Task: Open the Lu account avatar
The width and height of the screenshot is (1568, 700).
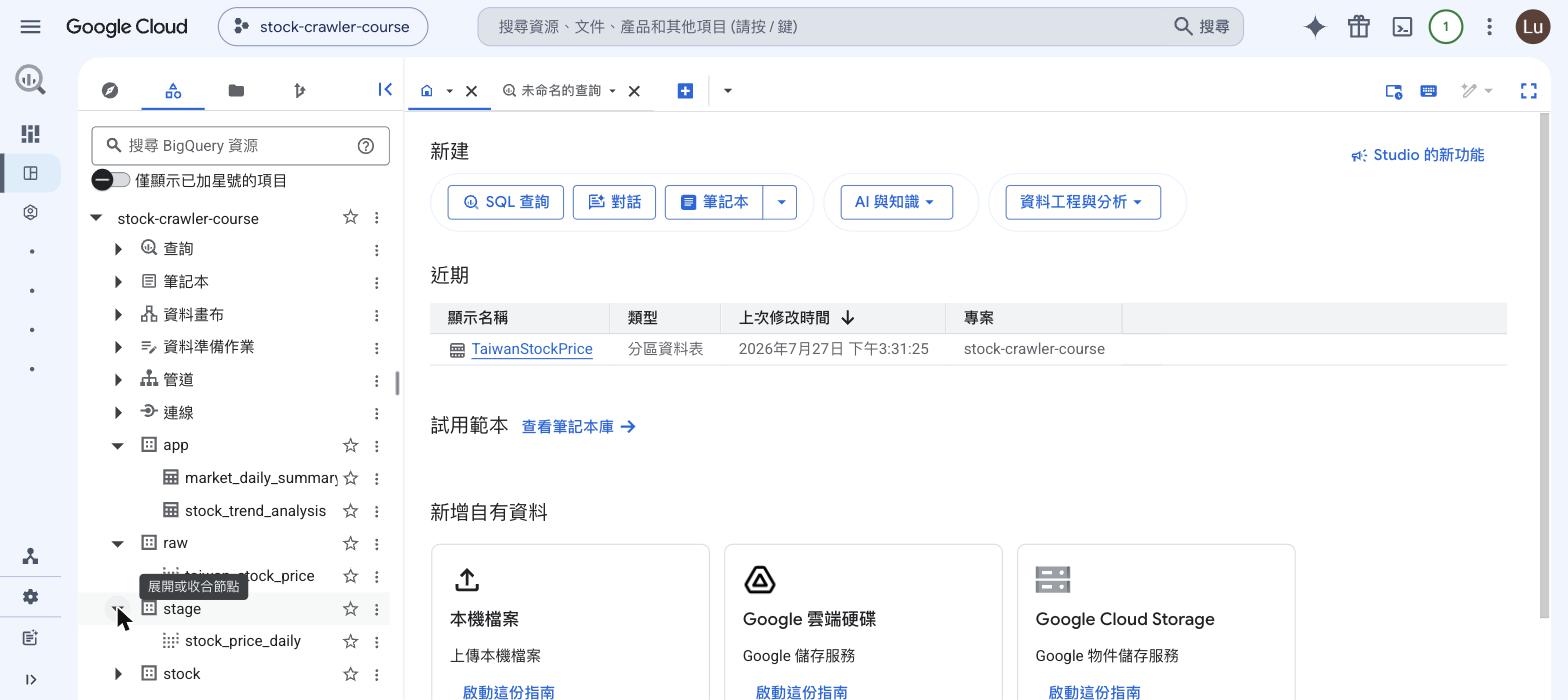Action: coord(1533,27)
